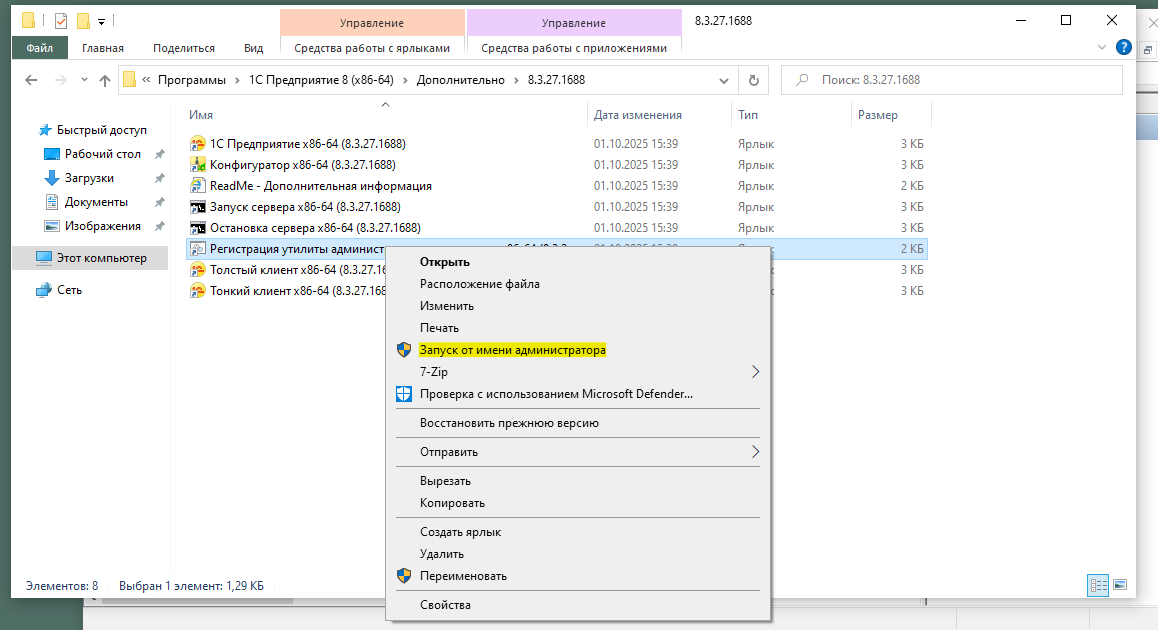Expand the 7-Zip submenu
This screenshot has width=1158, height=630.
755,372
